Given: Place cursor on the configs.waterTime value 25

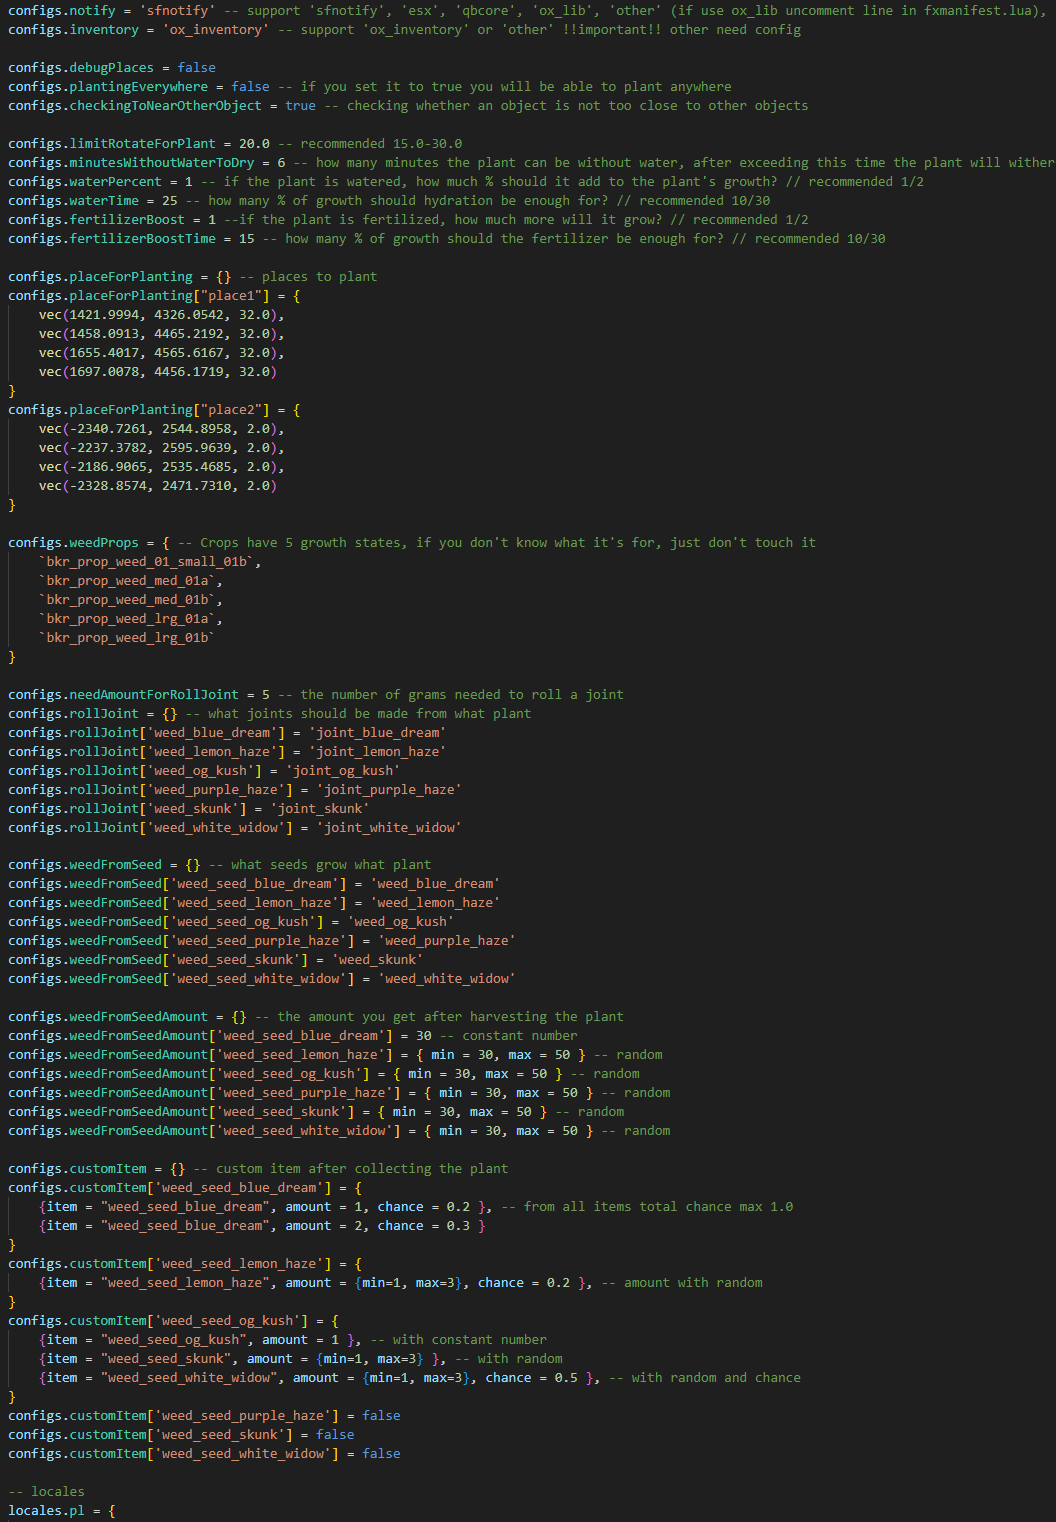Looking at the screenshot, I should coord(169,201).
